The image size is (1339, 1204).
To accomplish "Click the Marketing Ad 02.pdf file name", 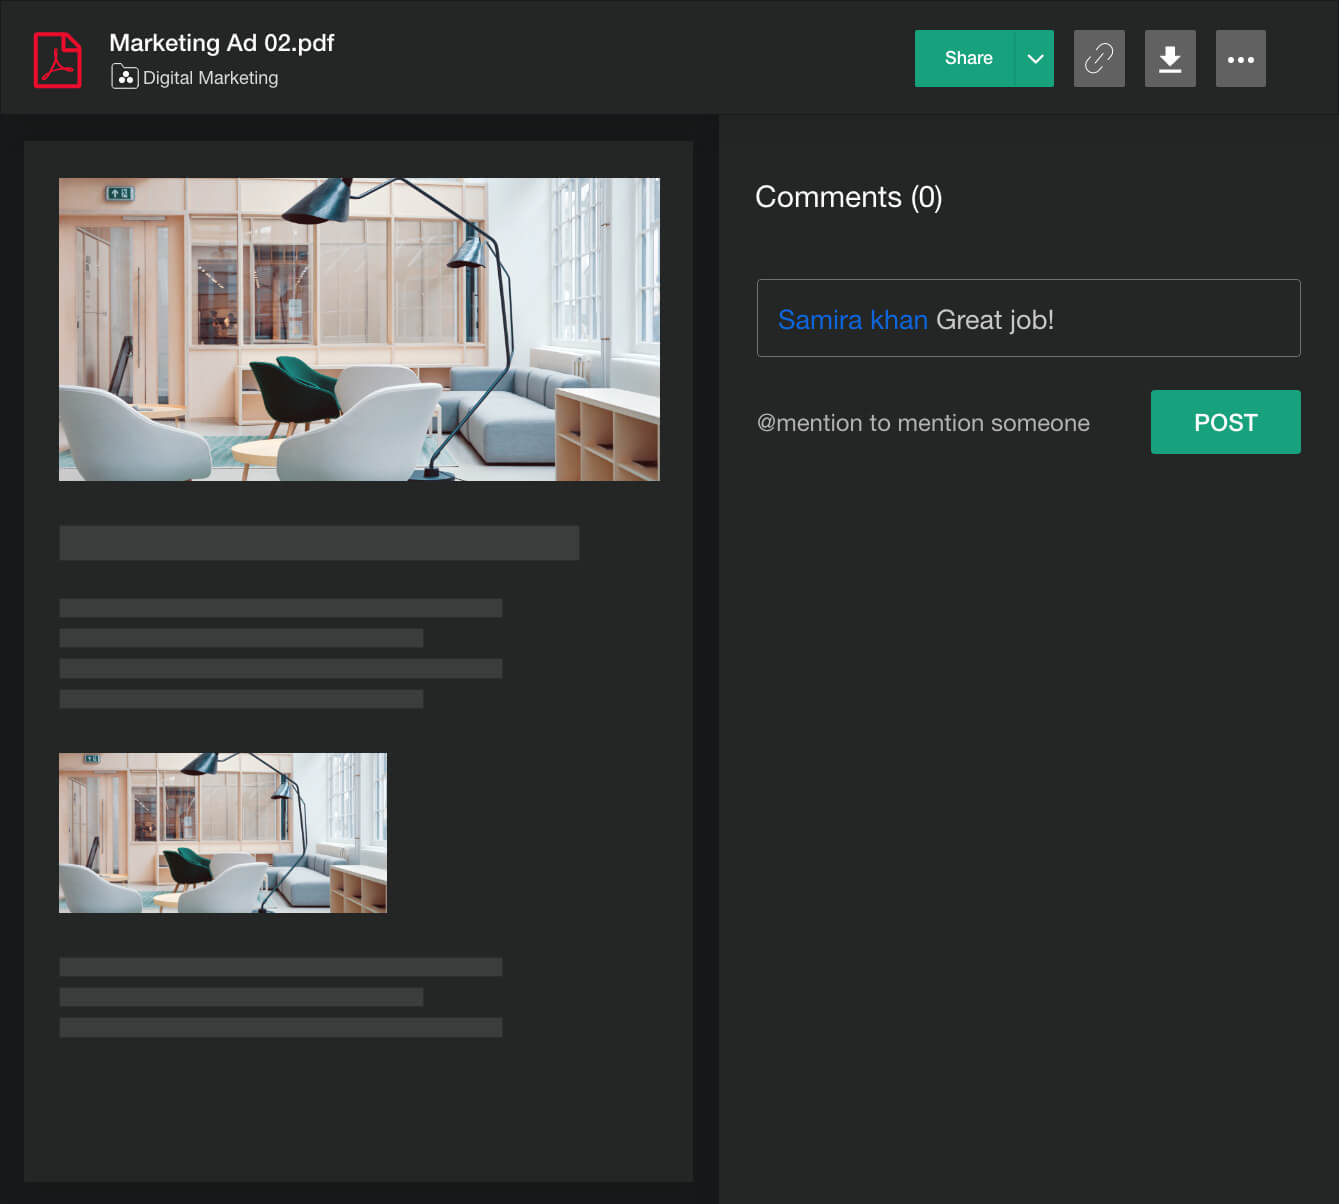I will tap(222, 43).
